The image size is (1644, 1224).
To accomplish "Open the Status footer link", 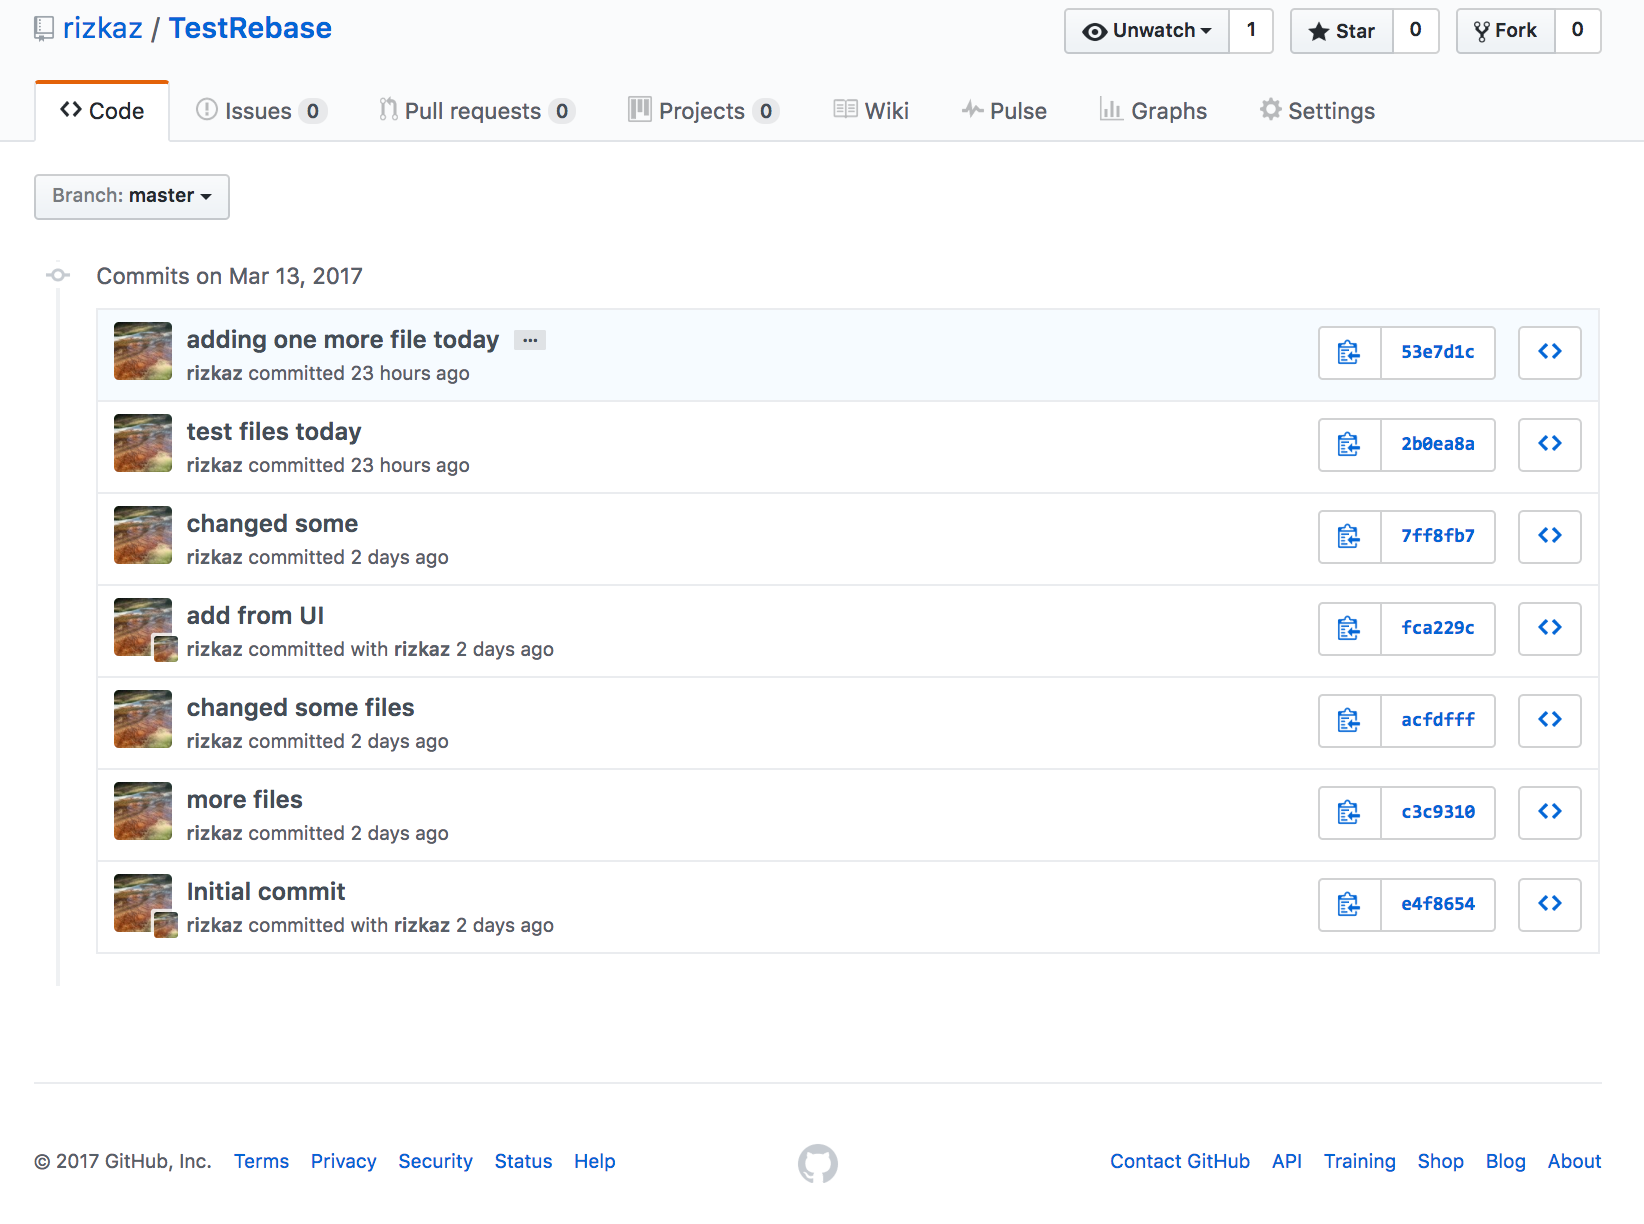I will [x=523, y=1162].
